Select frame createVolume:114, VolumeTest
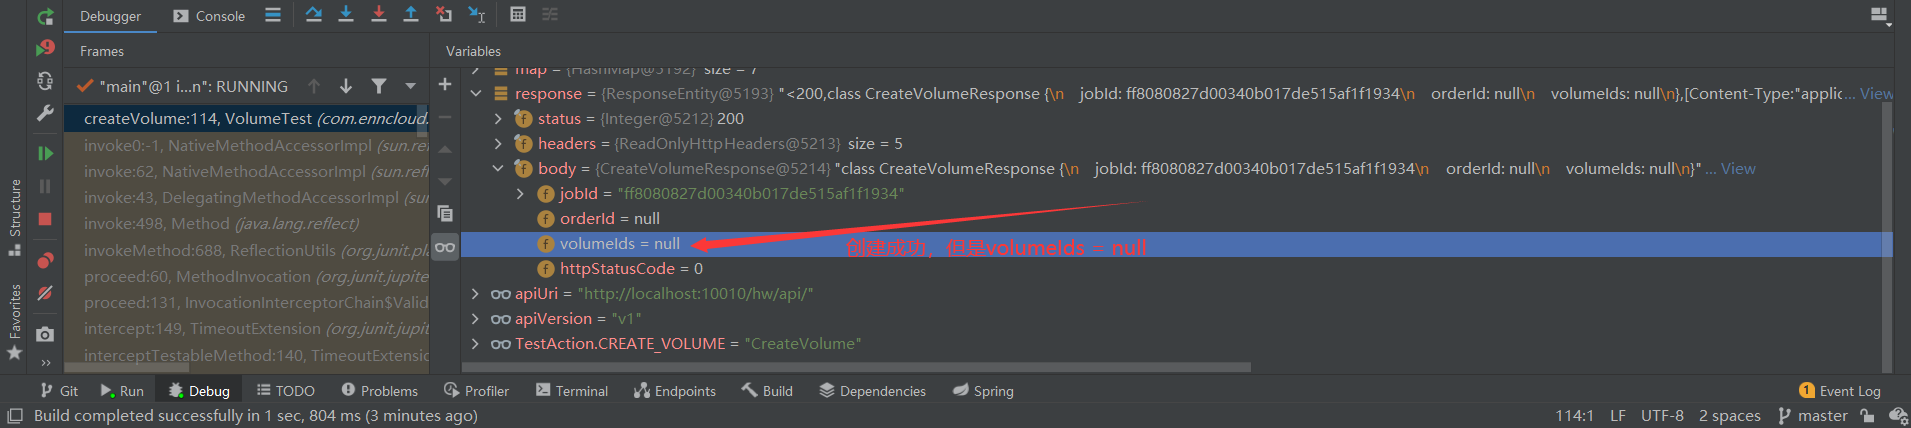 [x=246, y=119]
